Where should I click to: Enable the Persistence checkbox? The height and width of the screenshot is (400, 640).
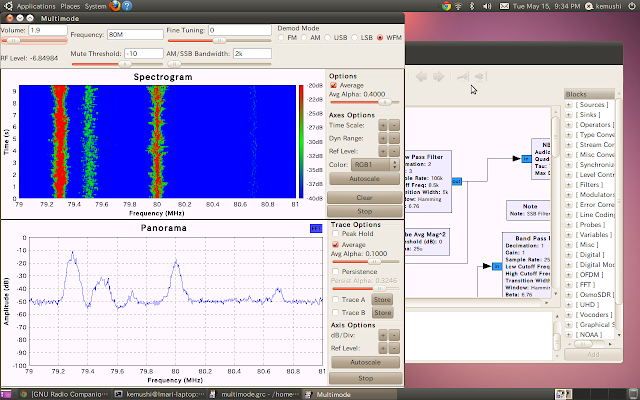(336, 272)
